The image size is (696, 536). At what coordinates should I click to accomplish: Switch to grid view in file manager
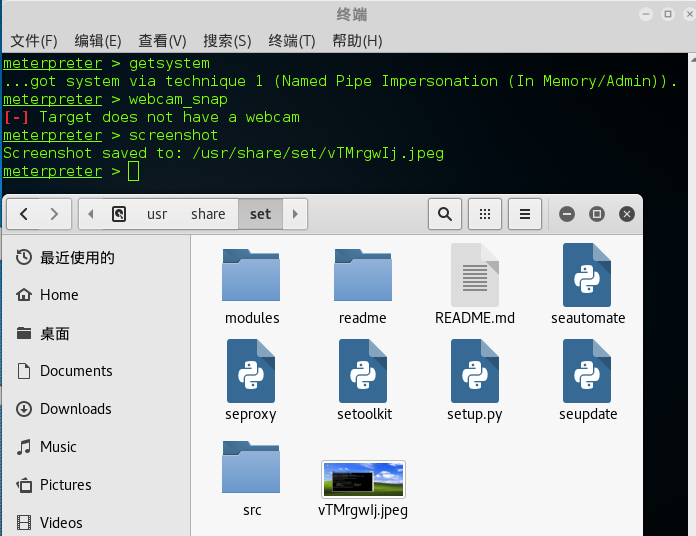(485, 214)
